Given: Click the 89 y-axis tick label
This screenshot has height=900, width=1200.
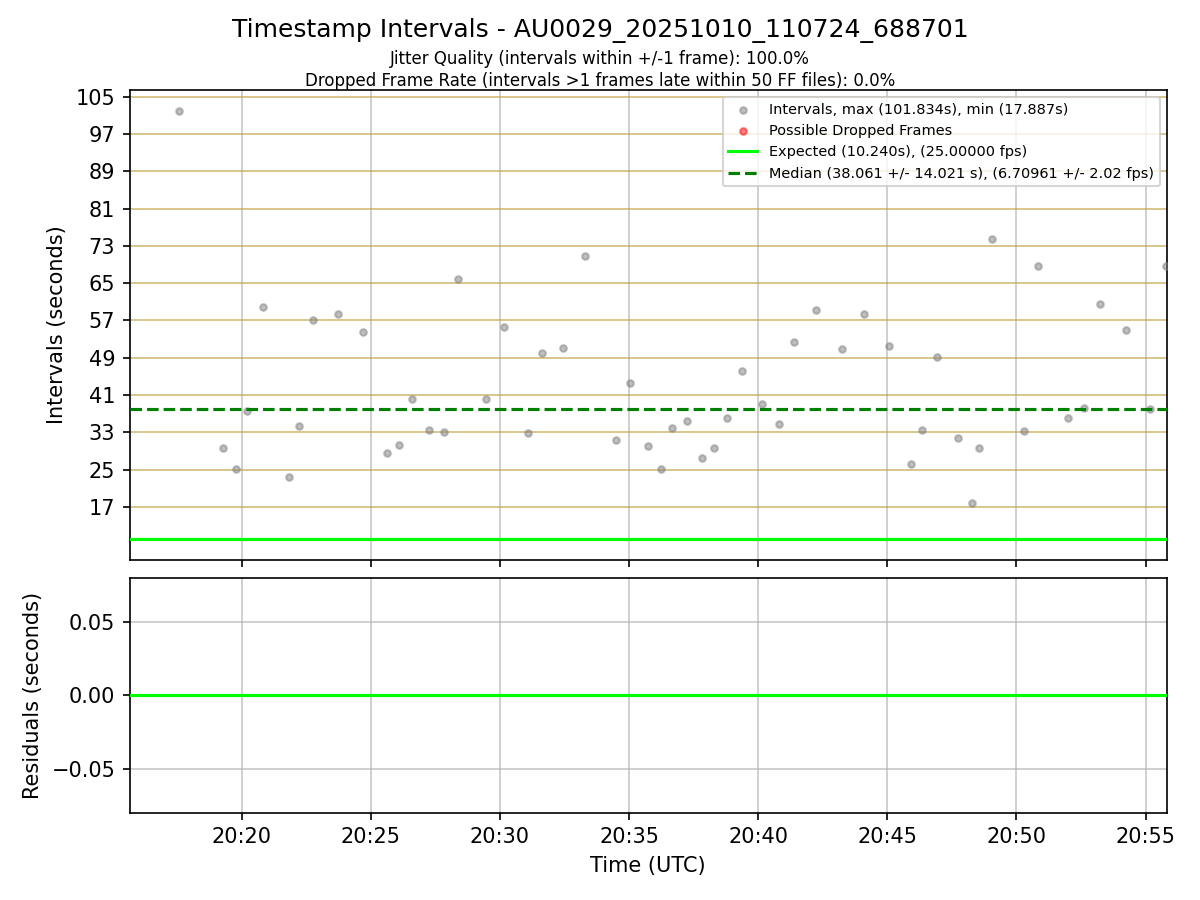Looking at the screenshot, I should coord(104,171).
